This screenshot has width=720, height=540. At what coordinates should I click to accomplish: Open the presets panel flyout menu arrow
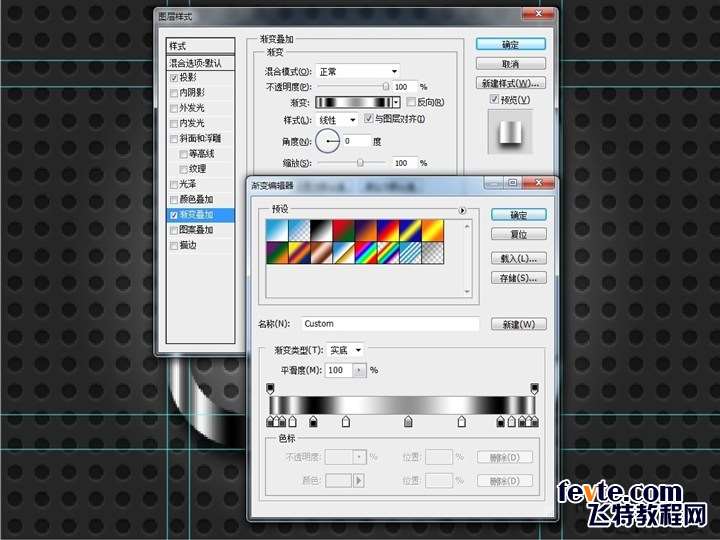tap(462, 211)
